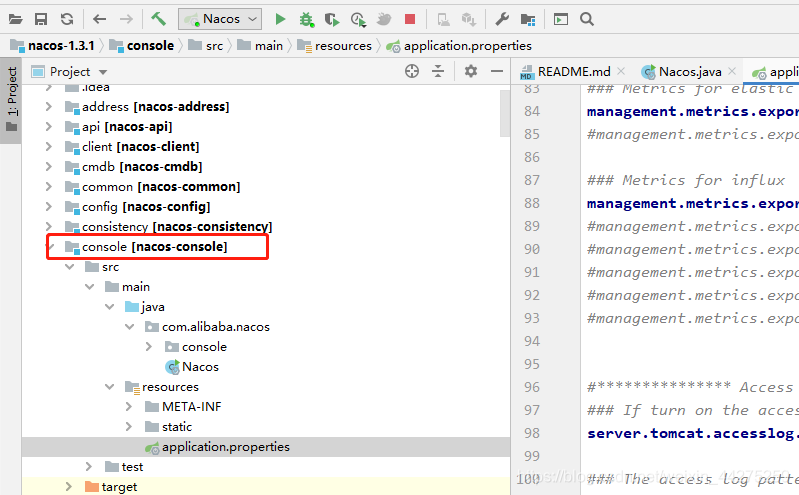This screenshot has width=799, height=495.
Task: Open Project Structure icon
Action: [x=528, y=19]
